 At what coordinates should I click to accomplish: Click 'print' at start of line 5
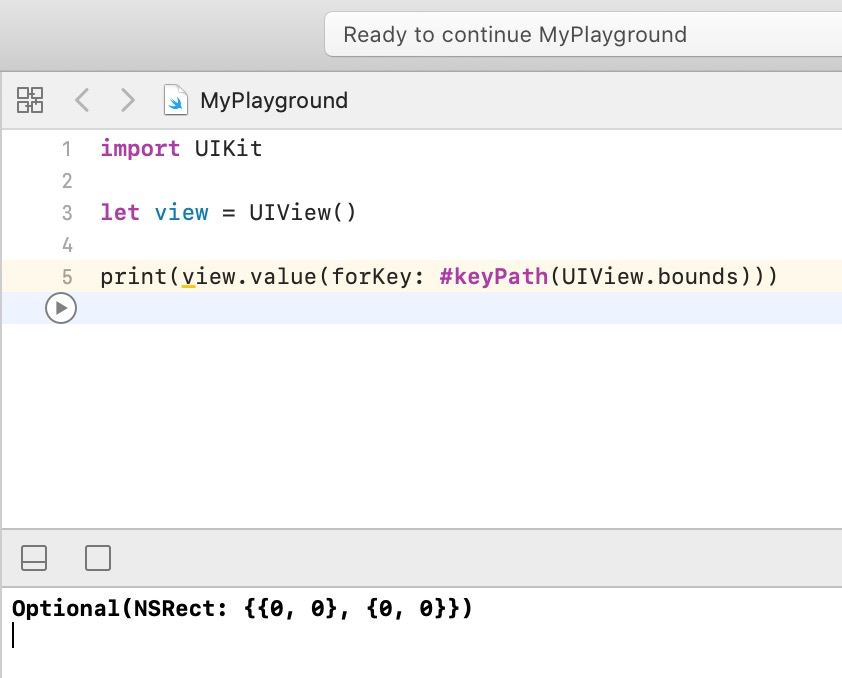pos(134,277)
